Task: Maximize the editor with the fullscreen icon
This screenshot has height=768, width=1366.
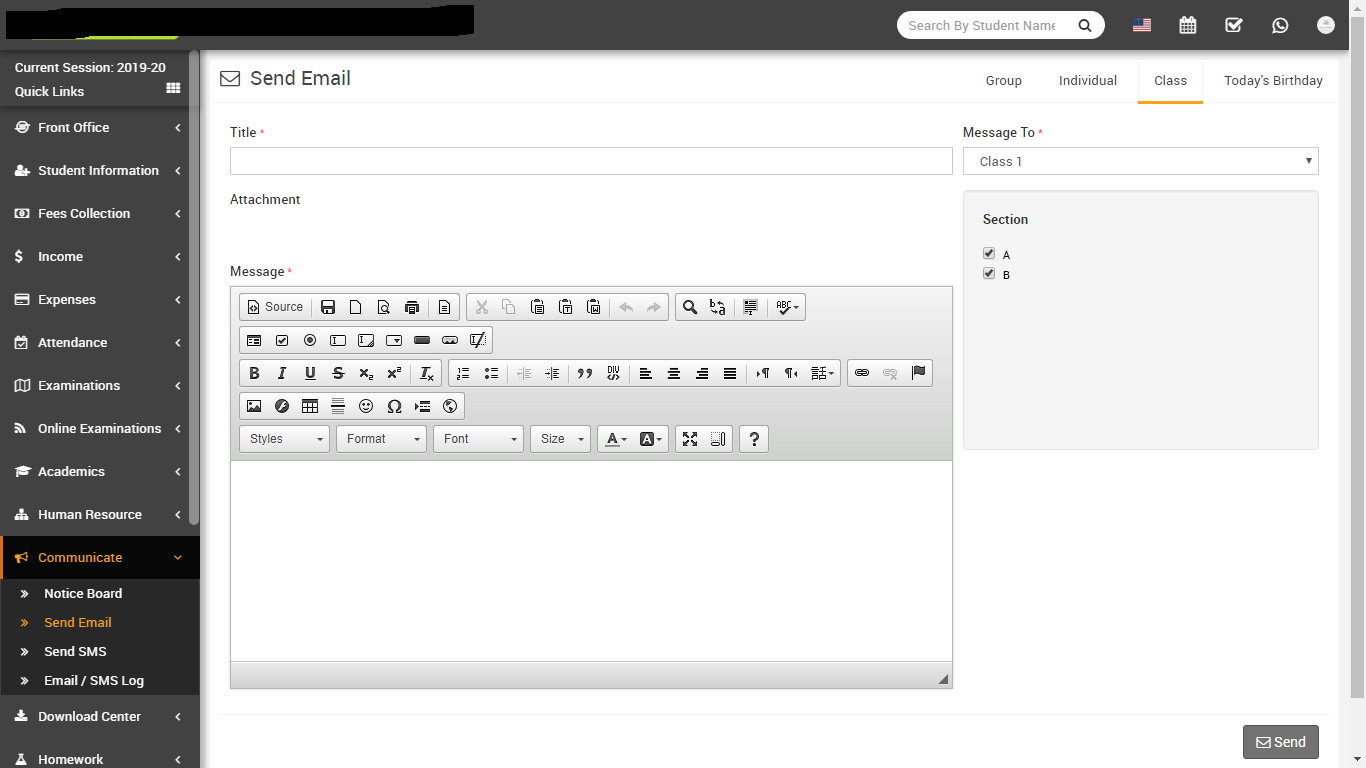Action: [x=690, y=439]
